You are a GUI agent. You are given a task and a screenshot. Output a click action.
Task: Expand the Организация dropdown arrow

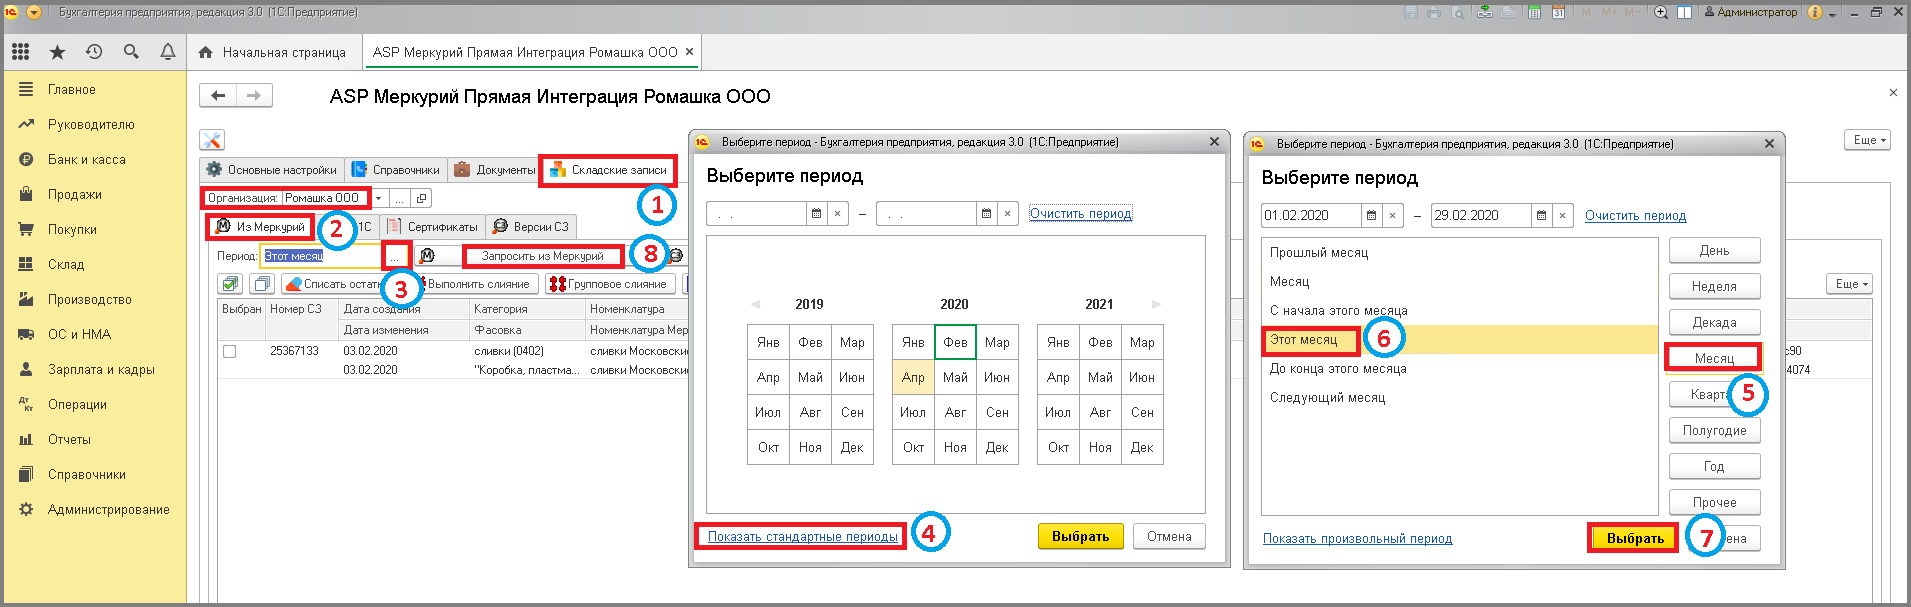coord(379,198)
